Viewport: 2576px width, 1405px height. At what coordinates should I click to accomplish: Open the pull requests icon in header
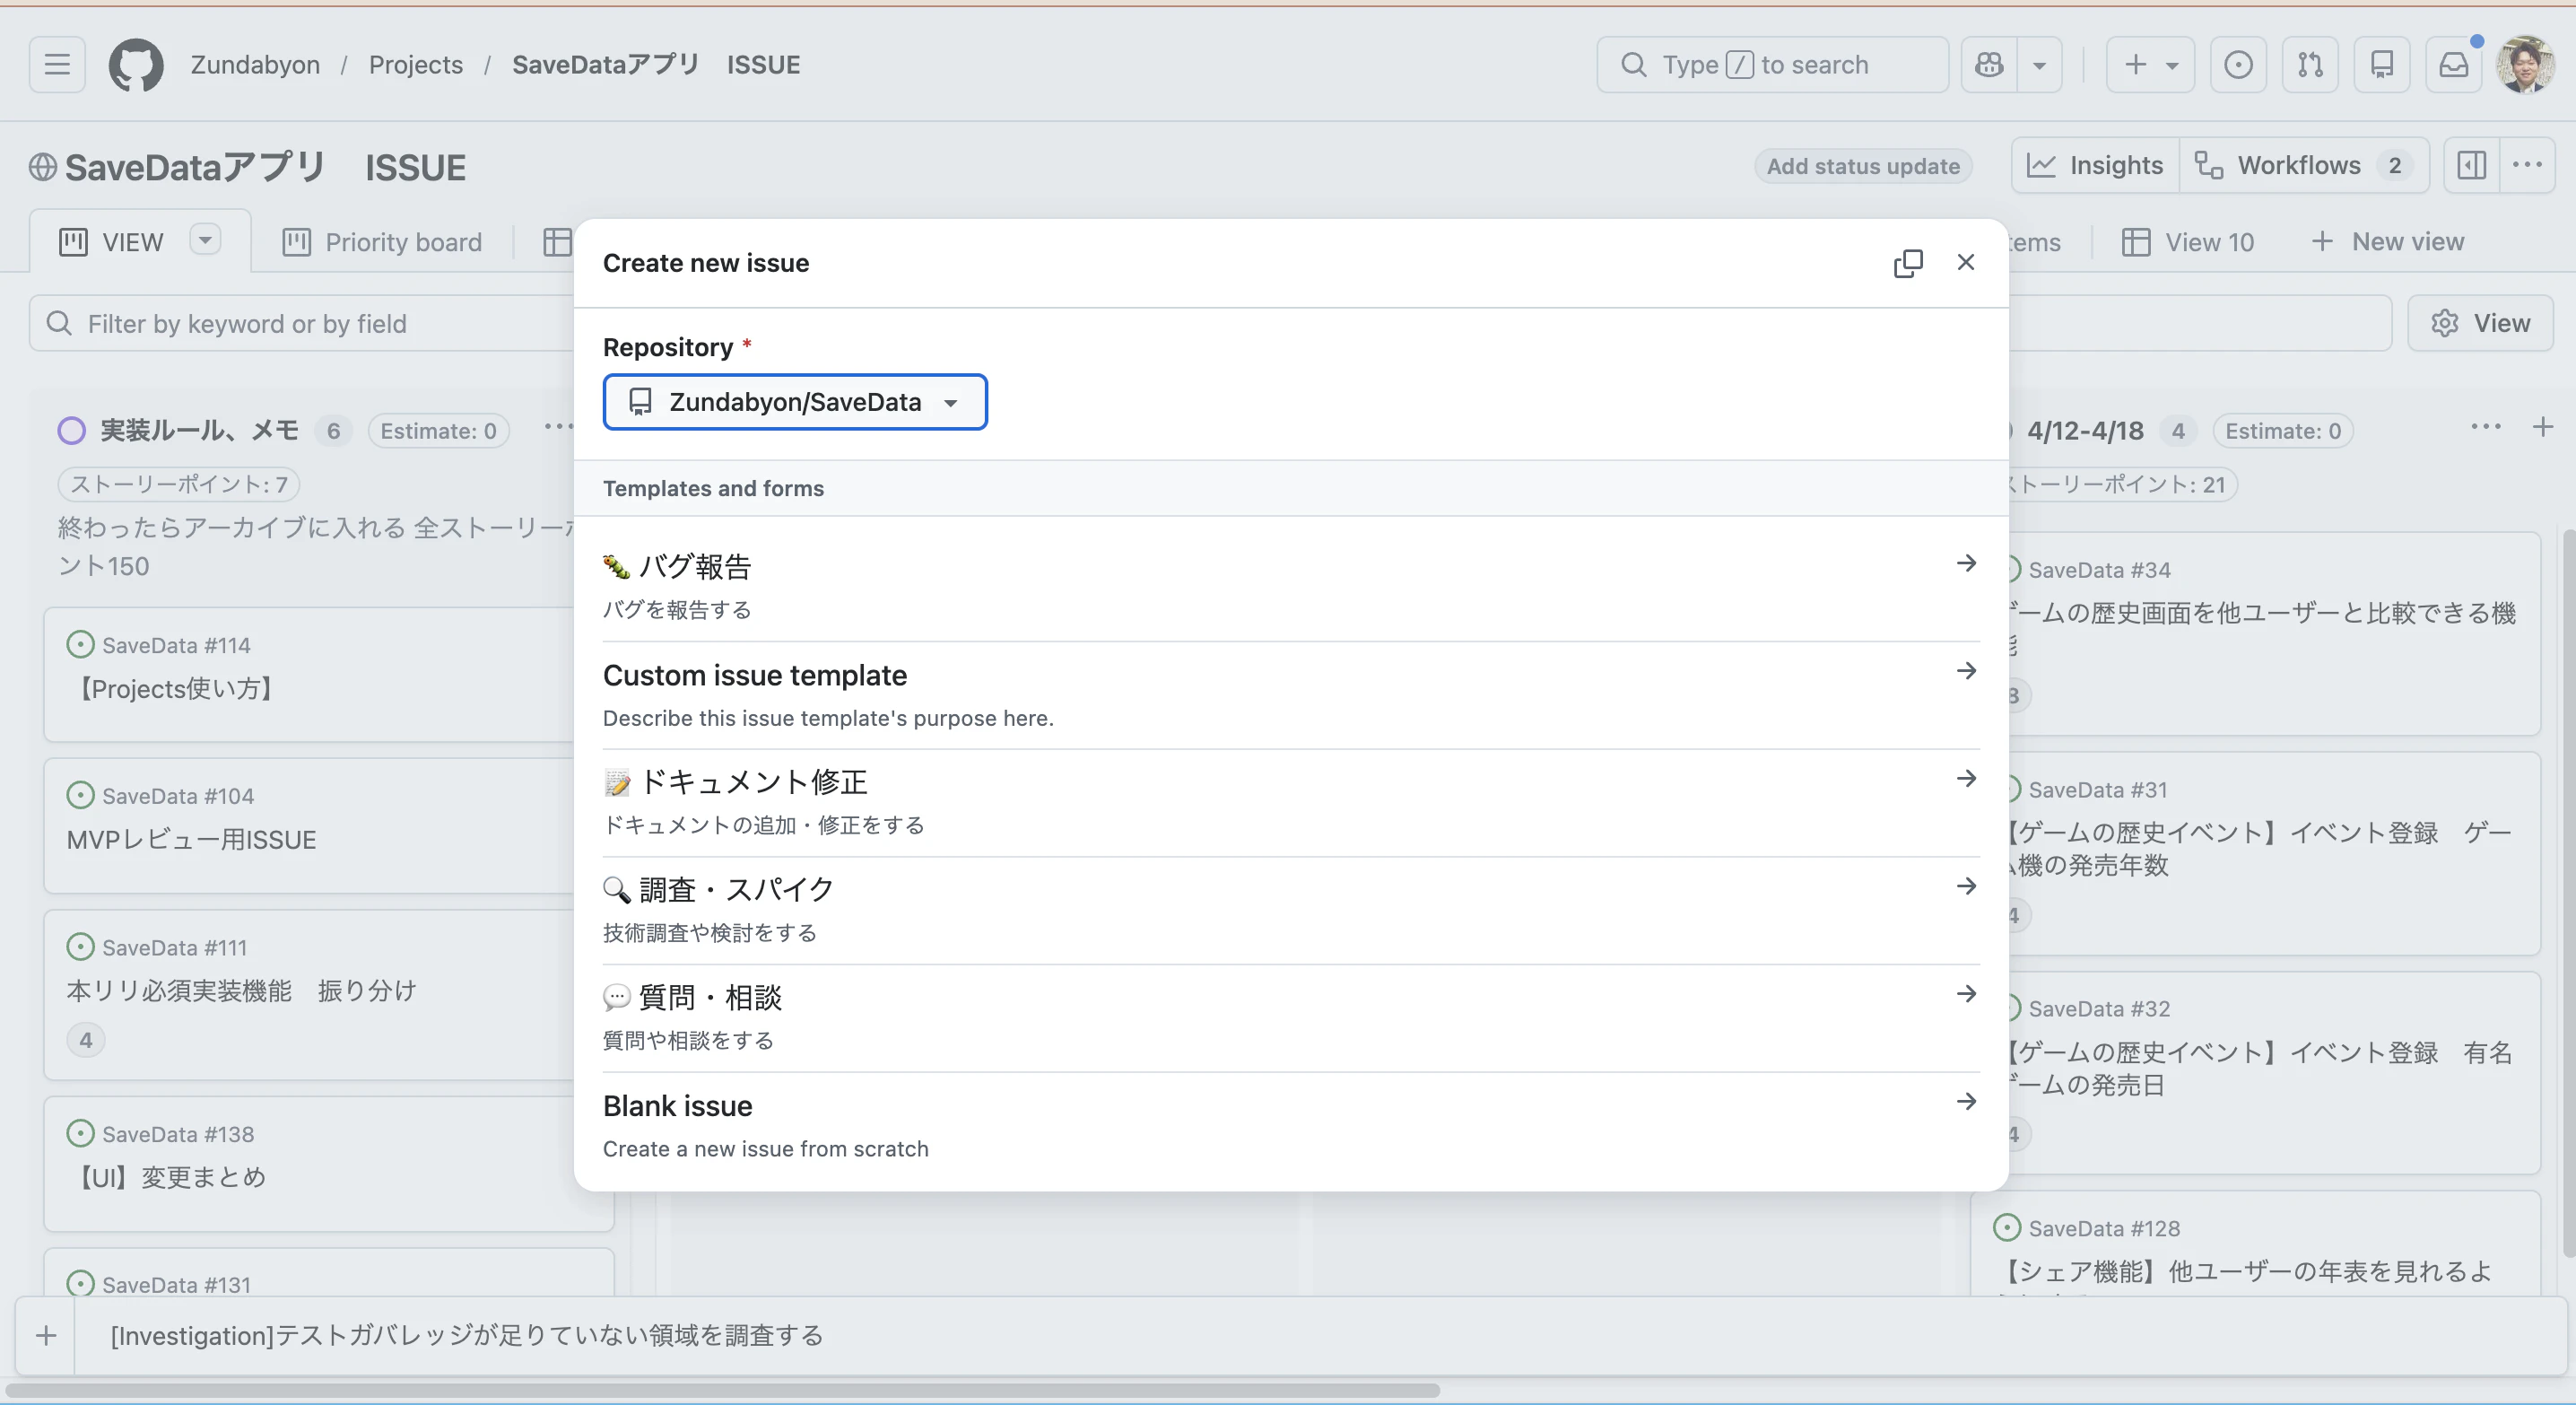point(2310,65)
